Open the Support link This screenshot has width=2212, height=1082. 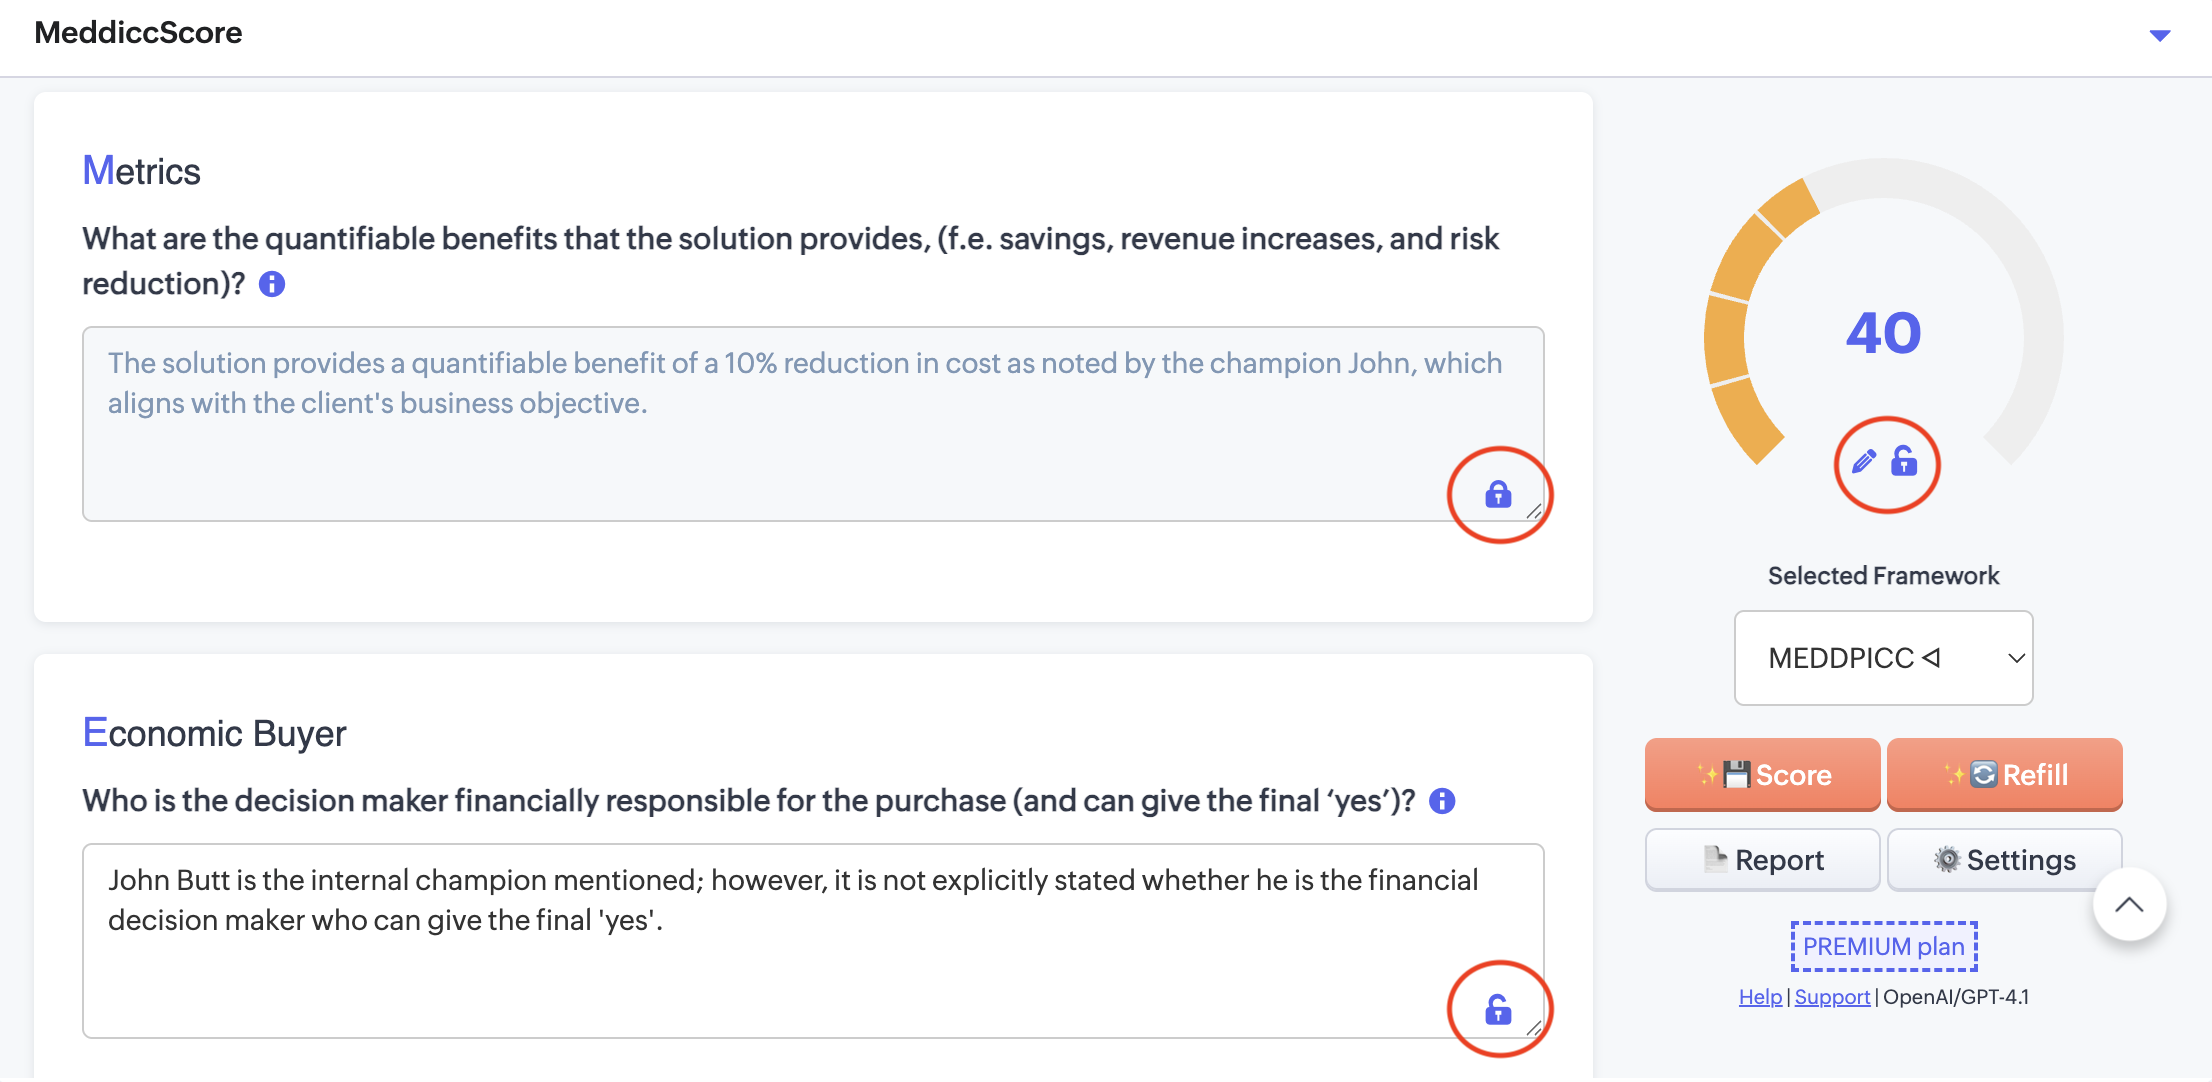coord(1832,997)
